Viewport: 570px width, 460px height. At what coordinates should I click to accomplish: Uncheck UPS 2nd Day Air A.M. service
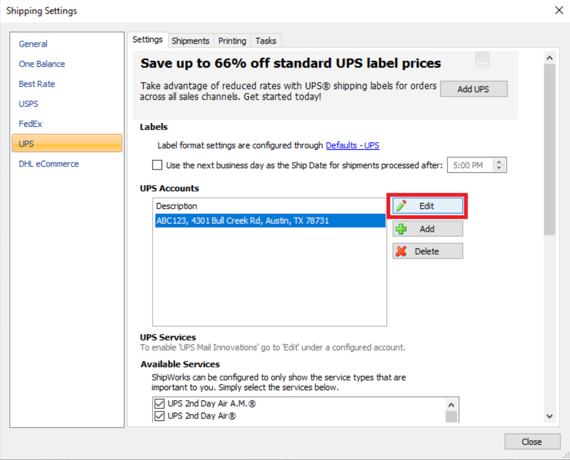(160, 404)
